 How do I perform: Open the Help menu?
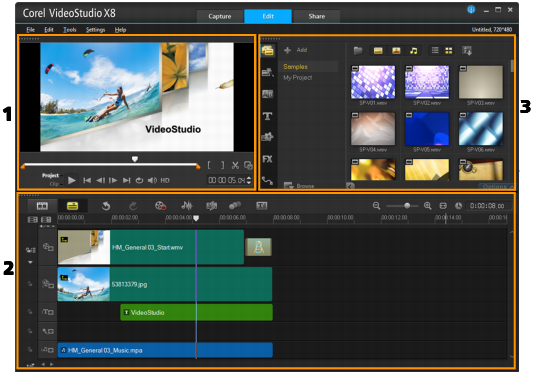[120, 30]
